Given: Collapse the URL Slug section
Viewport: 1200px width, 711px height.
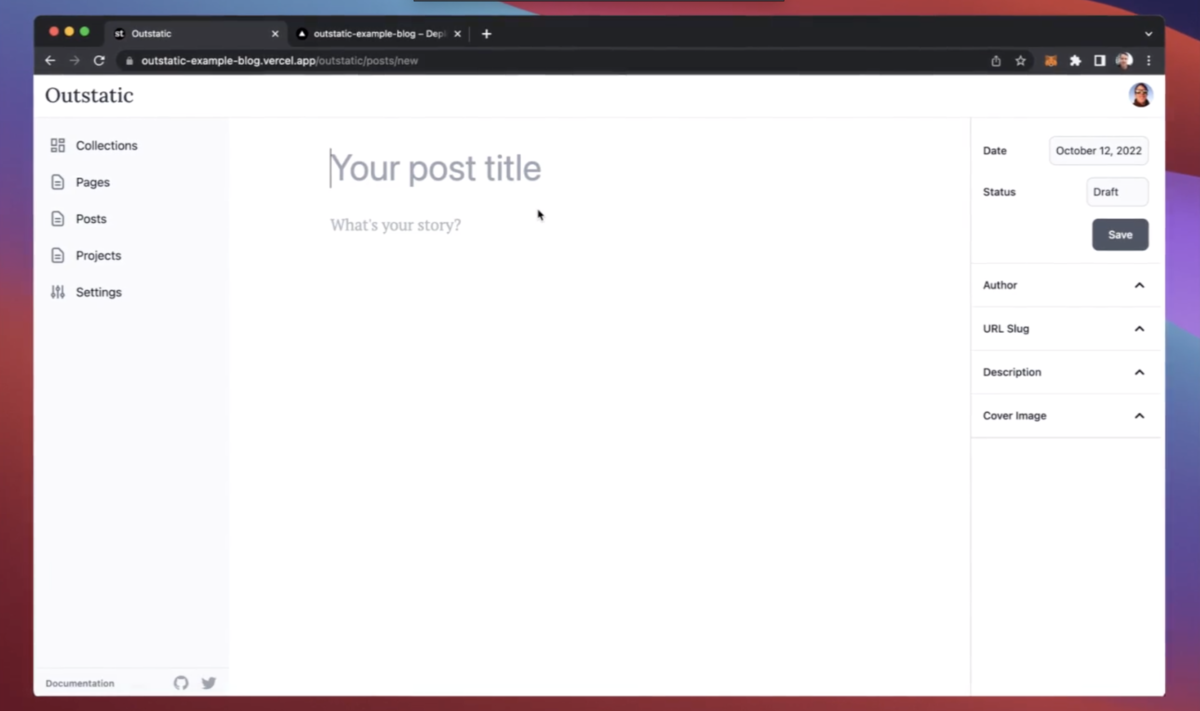Looking at the screenshot, I should point(1139,328).
